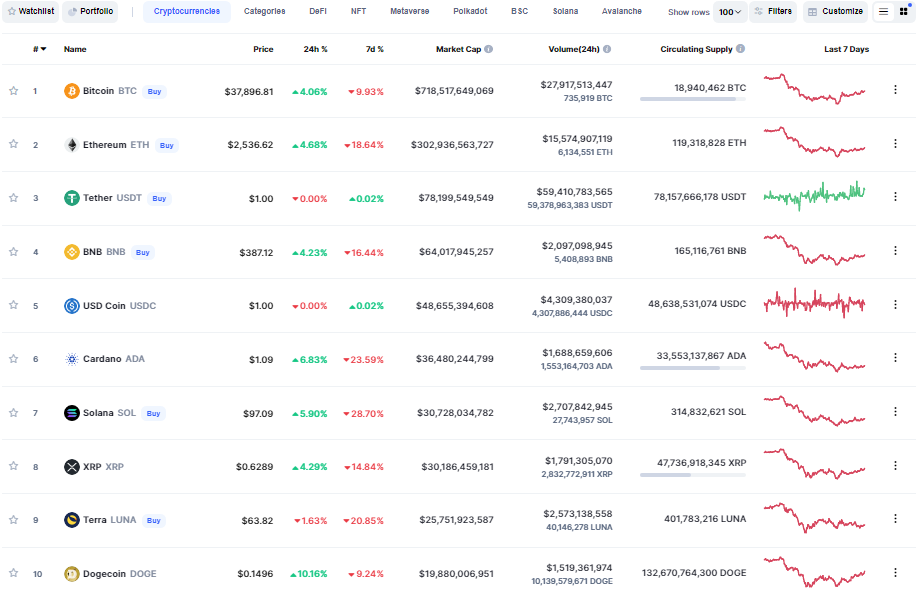The width and height of the screenshot is (917, 597).
Task: Sort table by Market Cap header
Action: [x=458, y=49]
